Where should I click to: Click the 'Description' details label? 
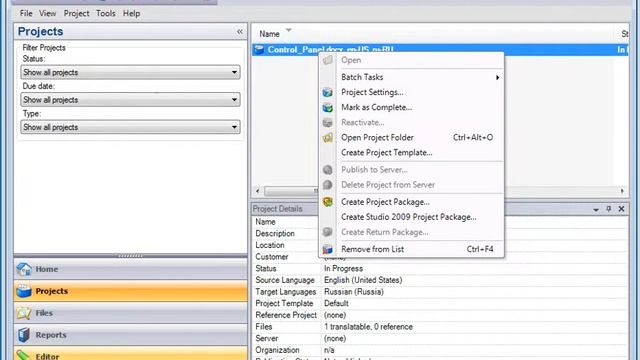coord(275,233)
